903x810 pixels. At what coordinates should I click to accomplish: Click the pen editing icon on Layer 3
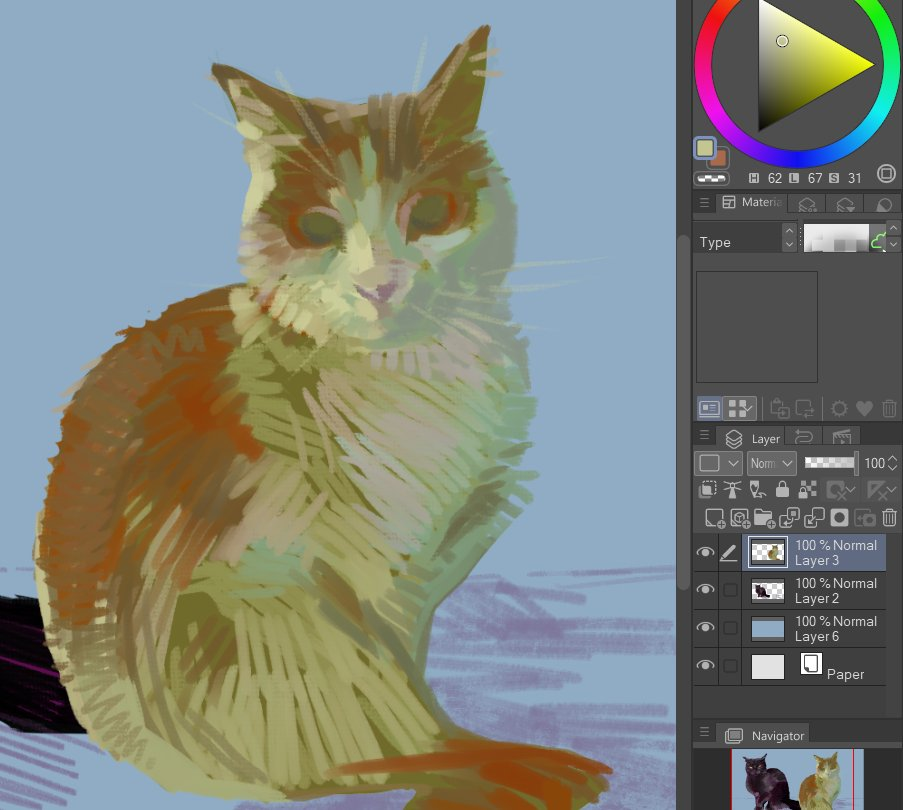point(729,553)
